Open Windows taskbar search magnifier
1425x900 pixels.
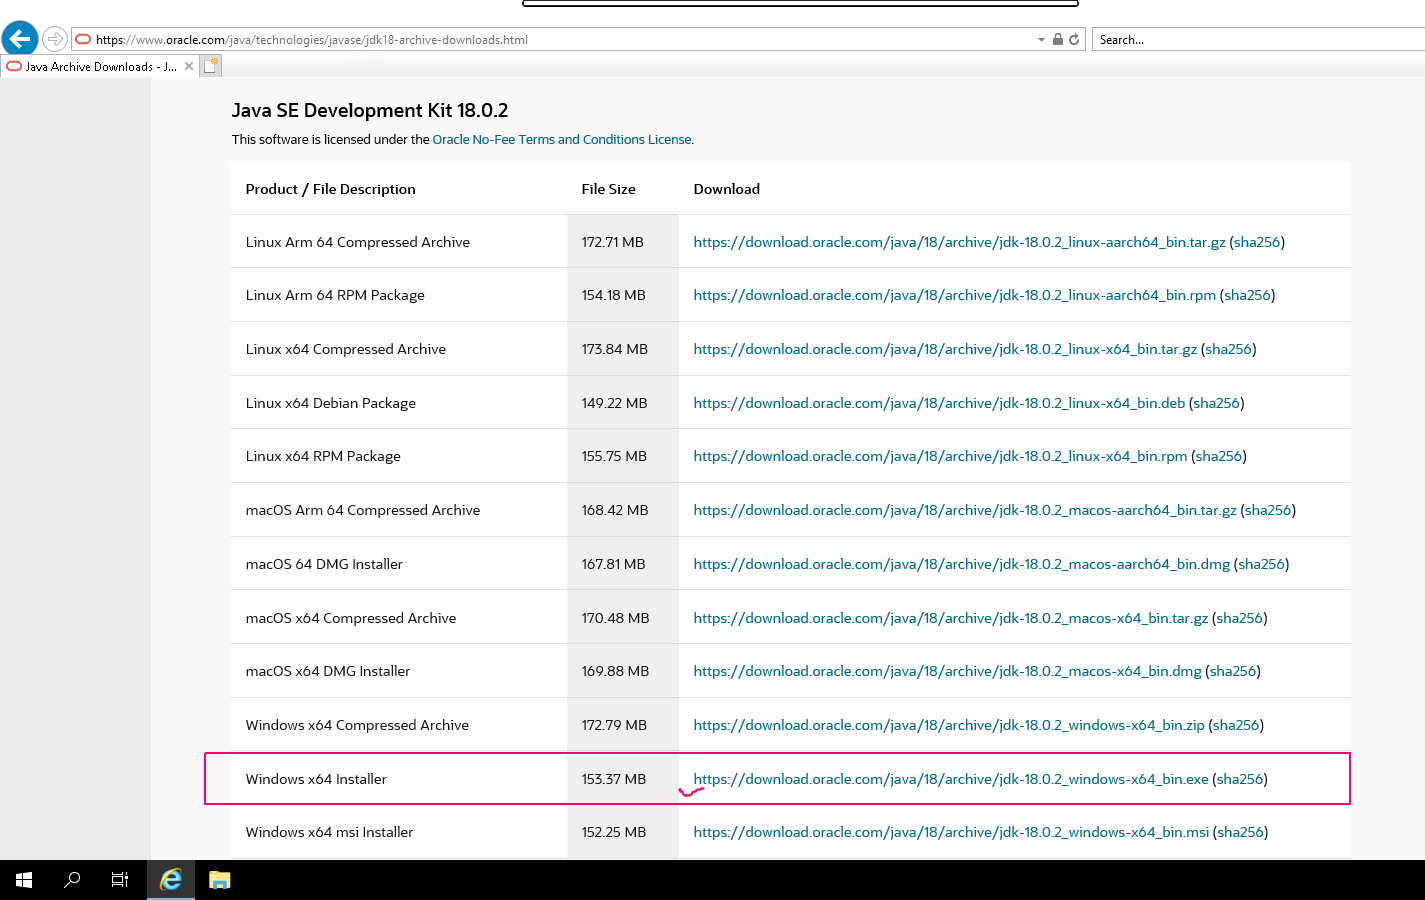(x=72, y=880)
